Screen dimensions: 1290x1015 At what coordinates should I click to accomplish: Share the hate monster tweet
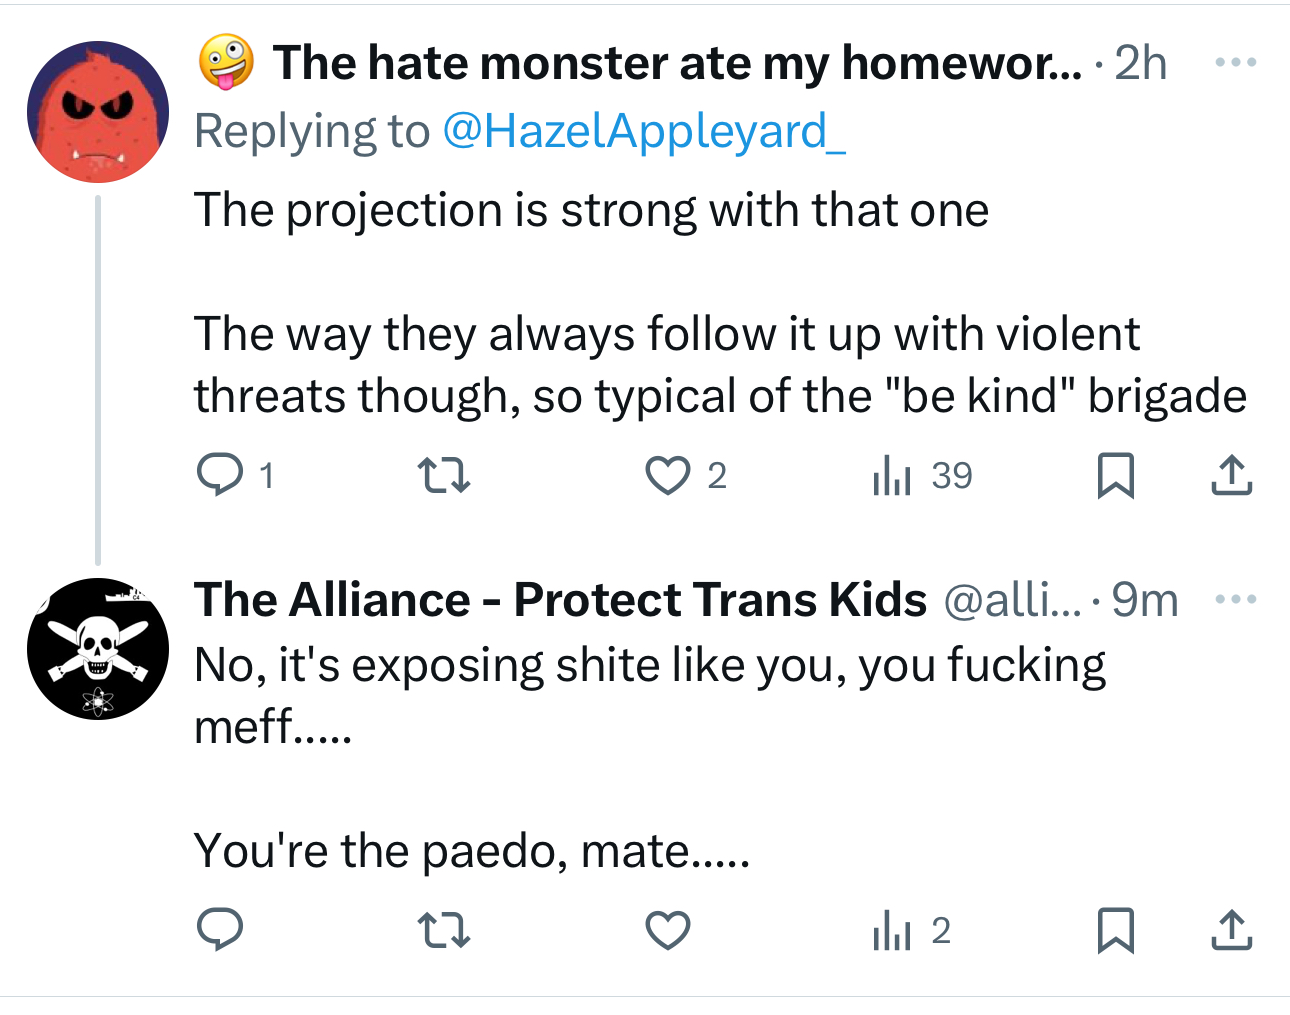tap(1231, 475)
